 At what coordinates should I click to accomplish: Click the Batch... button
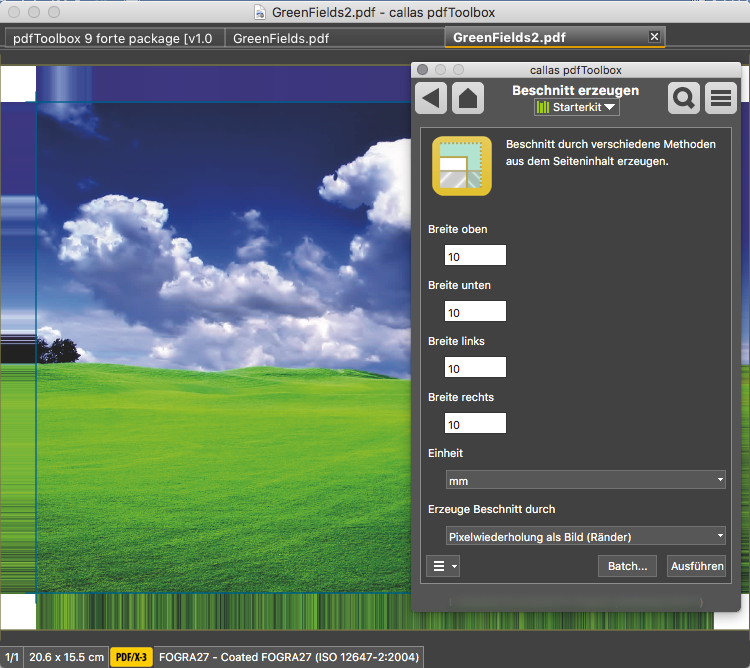627,566
